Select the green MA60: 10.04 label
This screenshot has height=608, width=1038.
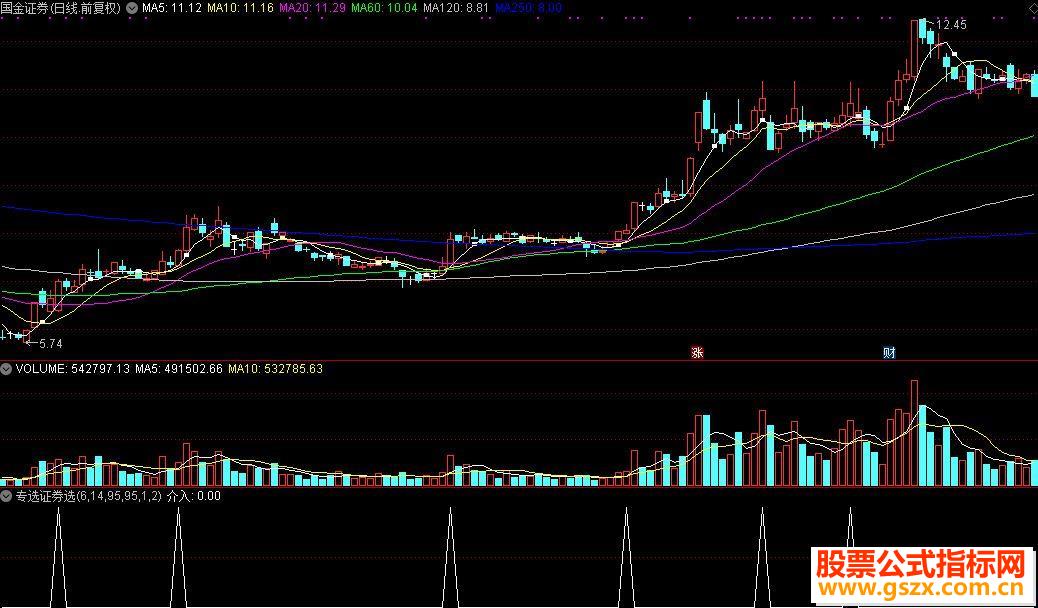click(x=384, y=8)
